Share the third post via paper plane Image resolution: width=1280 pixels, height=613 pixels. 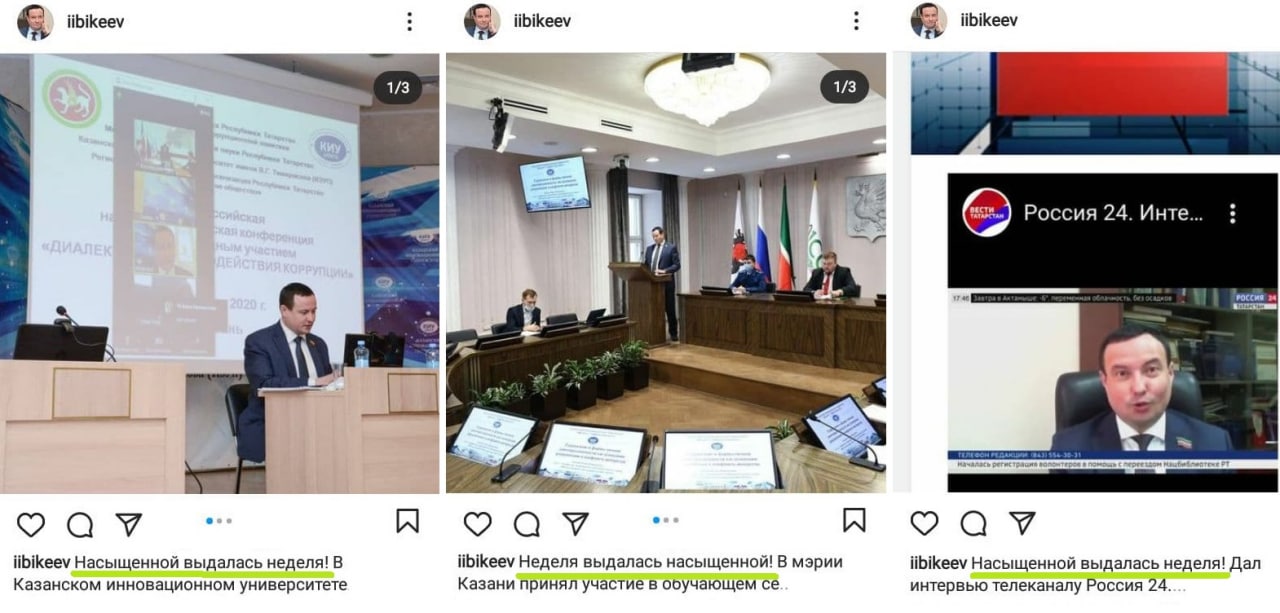1022,524
